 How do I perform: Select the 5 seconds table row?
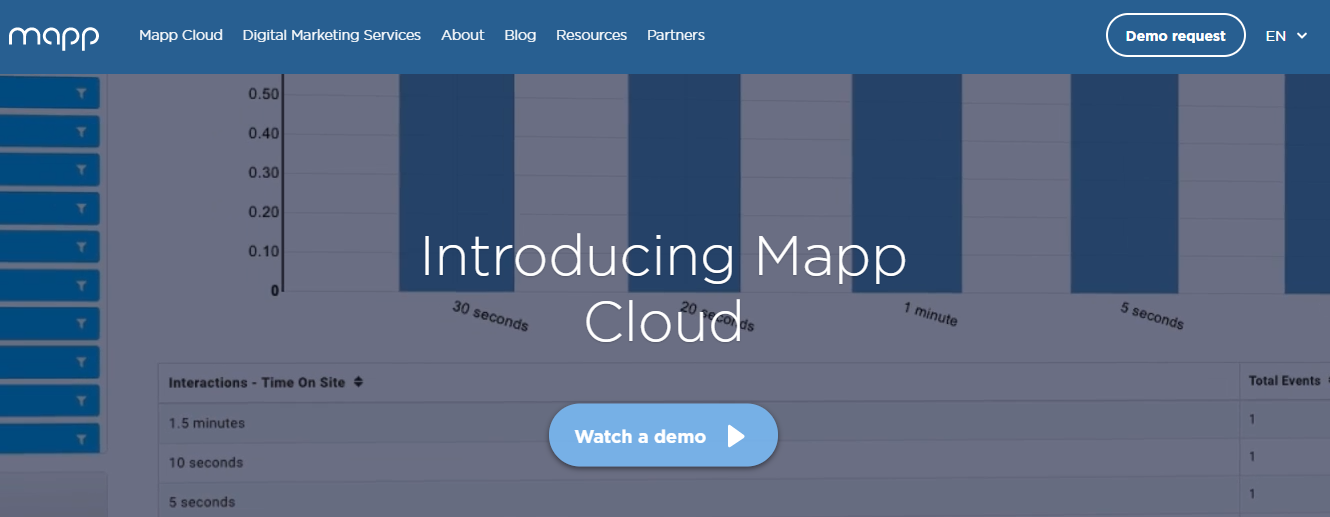point(744,501)
